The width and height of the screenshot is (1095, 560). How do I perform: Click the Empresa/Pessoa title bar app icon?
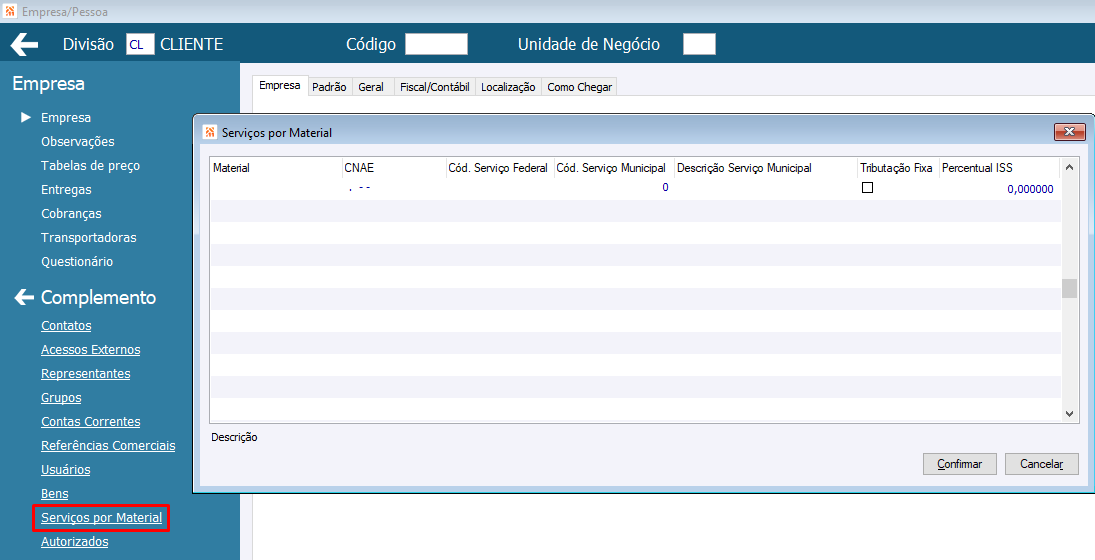pos(10,12)
